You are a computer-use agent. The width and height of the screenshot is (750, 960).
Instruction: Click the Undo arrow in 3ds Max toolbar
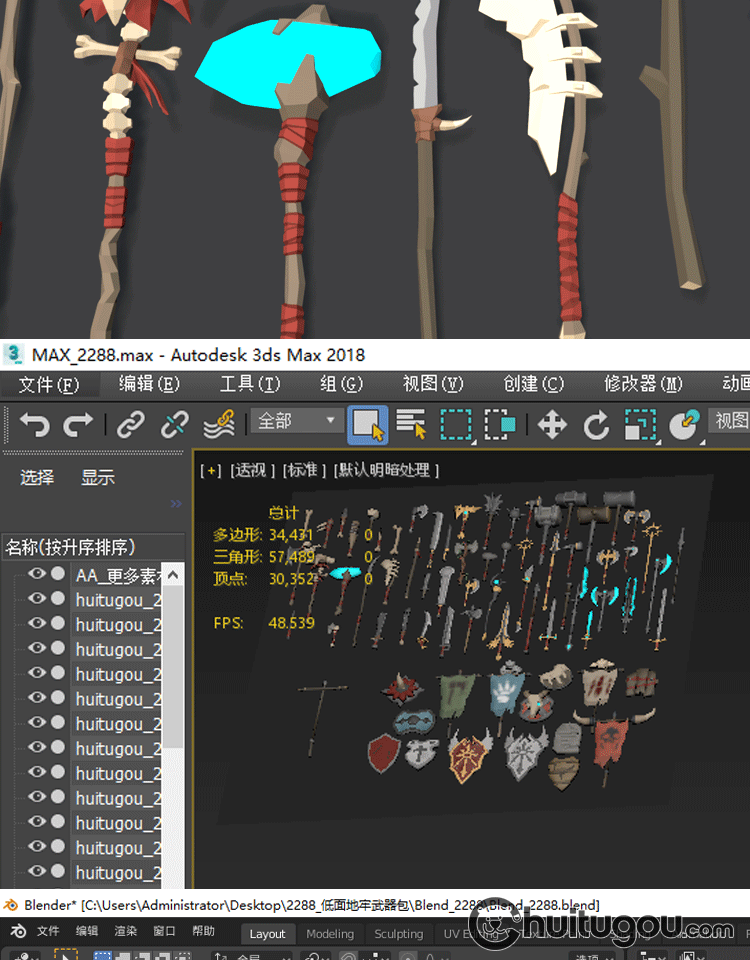tap(33, 424)
